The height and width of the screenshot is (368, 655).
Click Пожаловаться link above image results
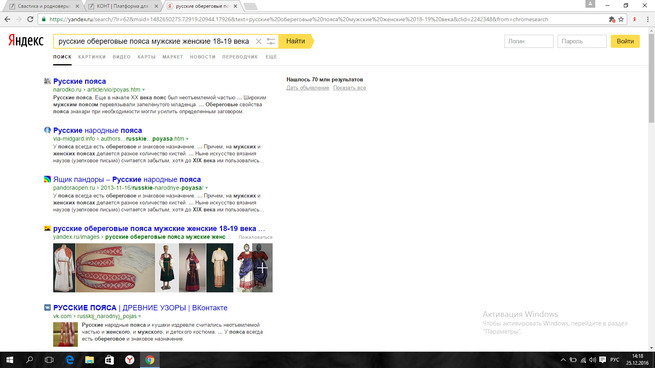coord(255,237)
